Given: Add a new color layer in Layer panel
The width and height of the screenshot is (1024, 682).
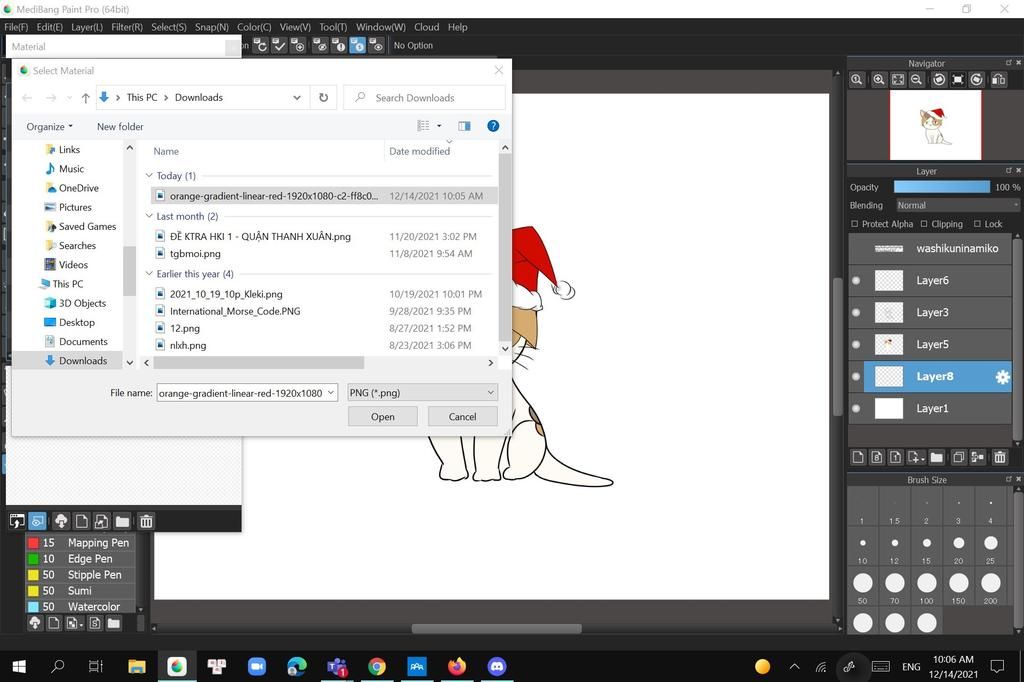Looking at the screenshot, I should 858,457.
